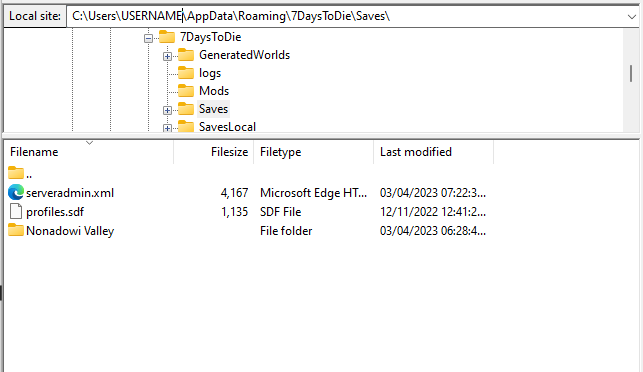The width and height of the screenshot is (643, 372).
Task: Click the directory tree vertical scrollbar thumb
Action: pyautogui.click(x=631, y=73)
